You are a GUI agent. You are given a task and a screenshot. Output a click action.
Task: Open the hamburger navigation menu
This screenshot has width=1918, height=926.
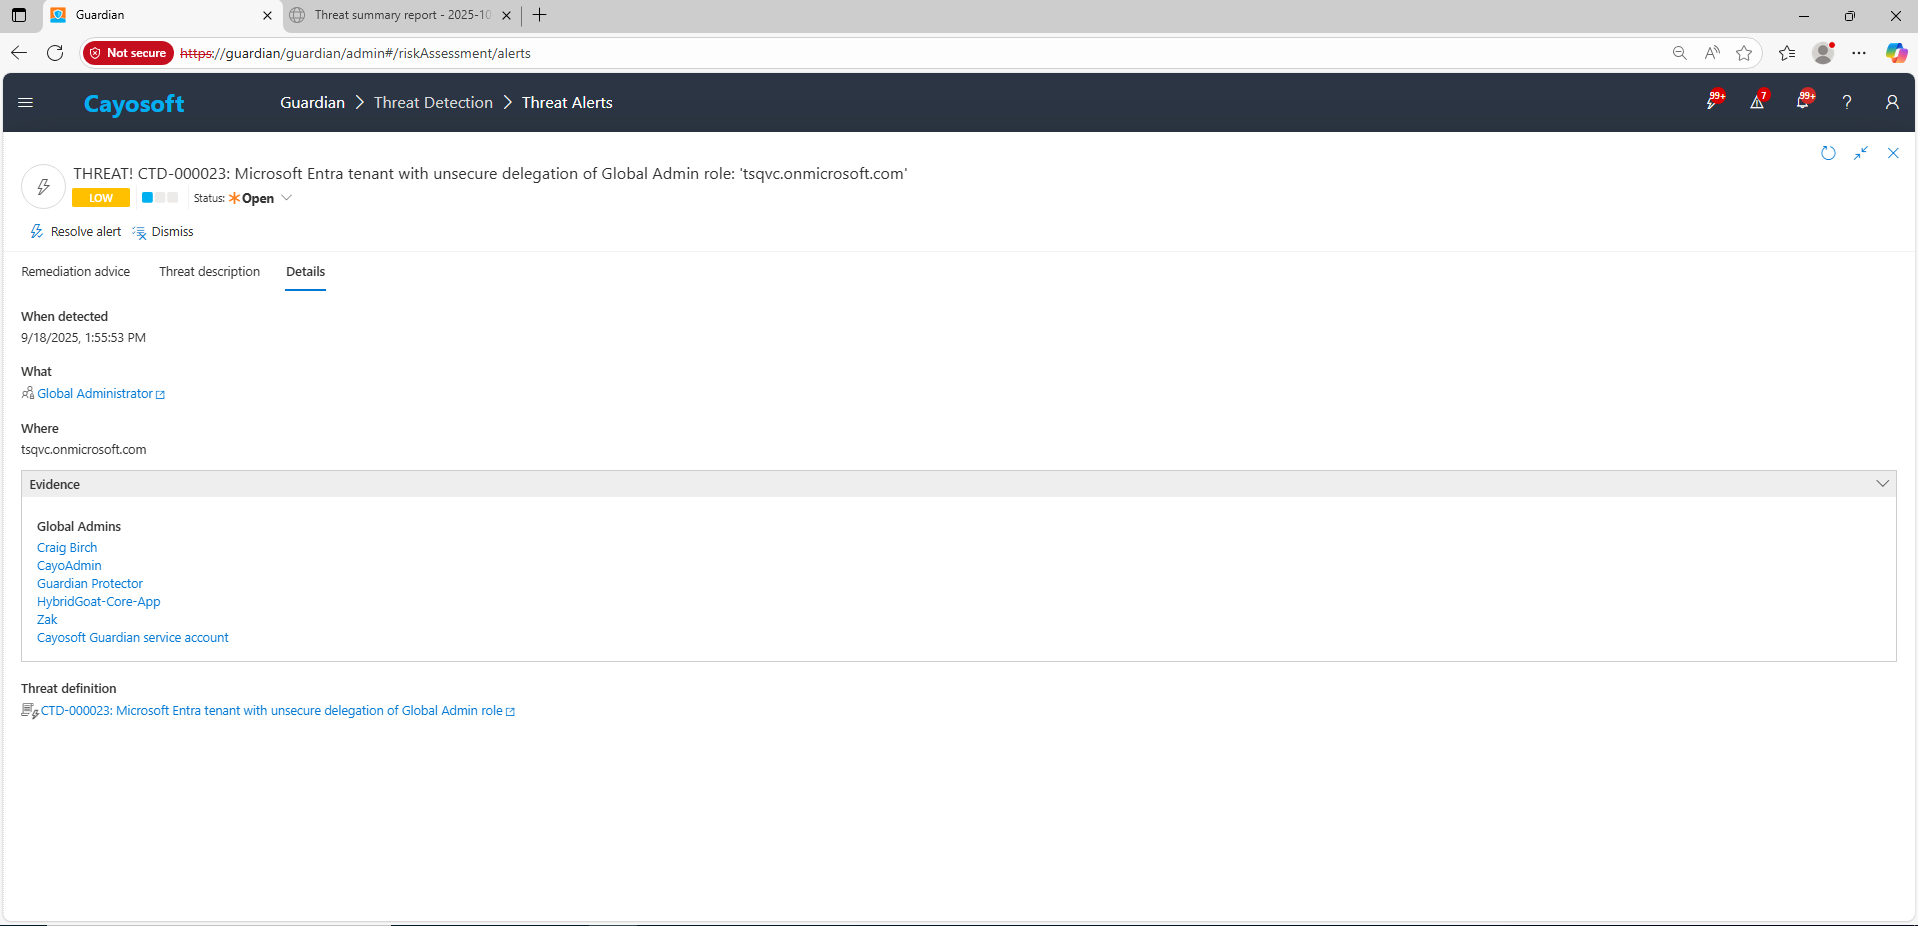point(26,102)
